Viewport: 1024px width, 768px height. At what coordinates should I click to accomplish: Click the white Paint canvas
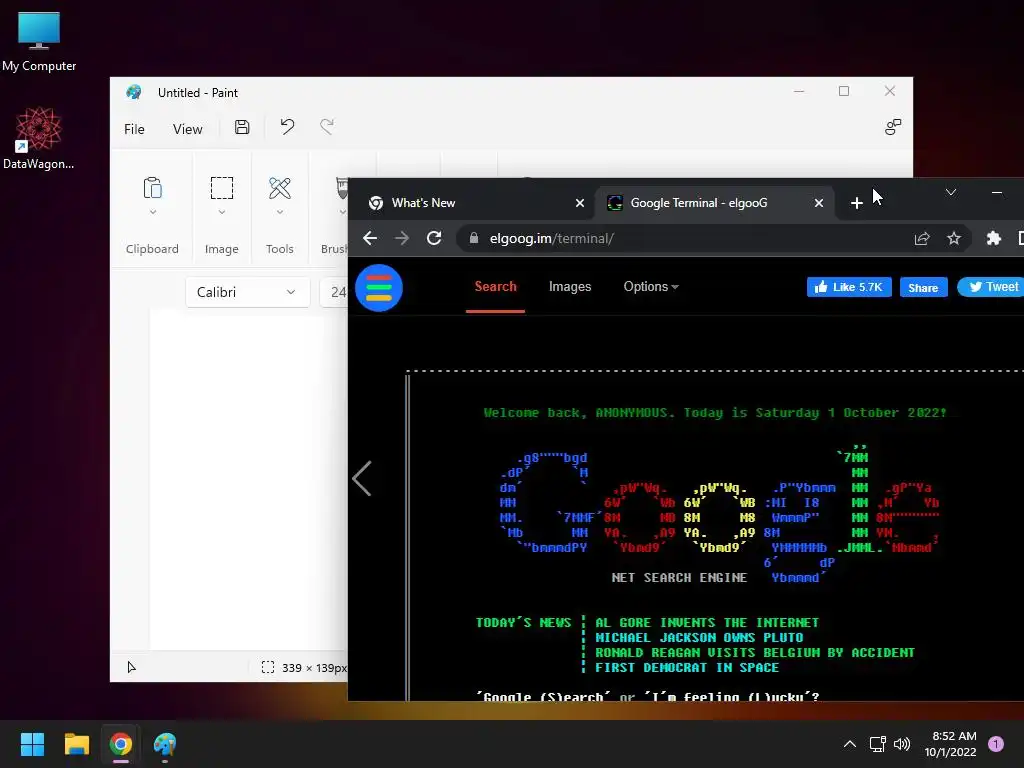(248, 480)
